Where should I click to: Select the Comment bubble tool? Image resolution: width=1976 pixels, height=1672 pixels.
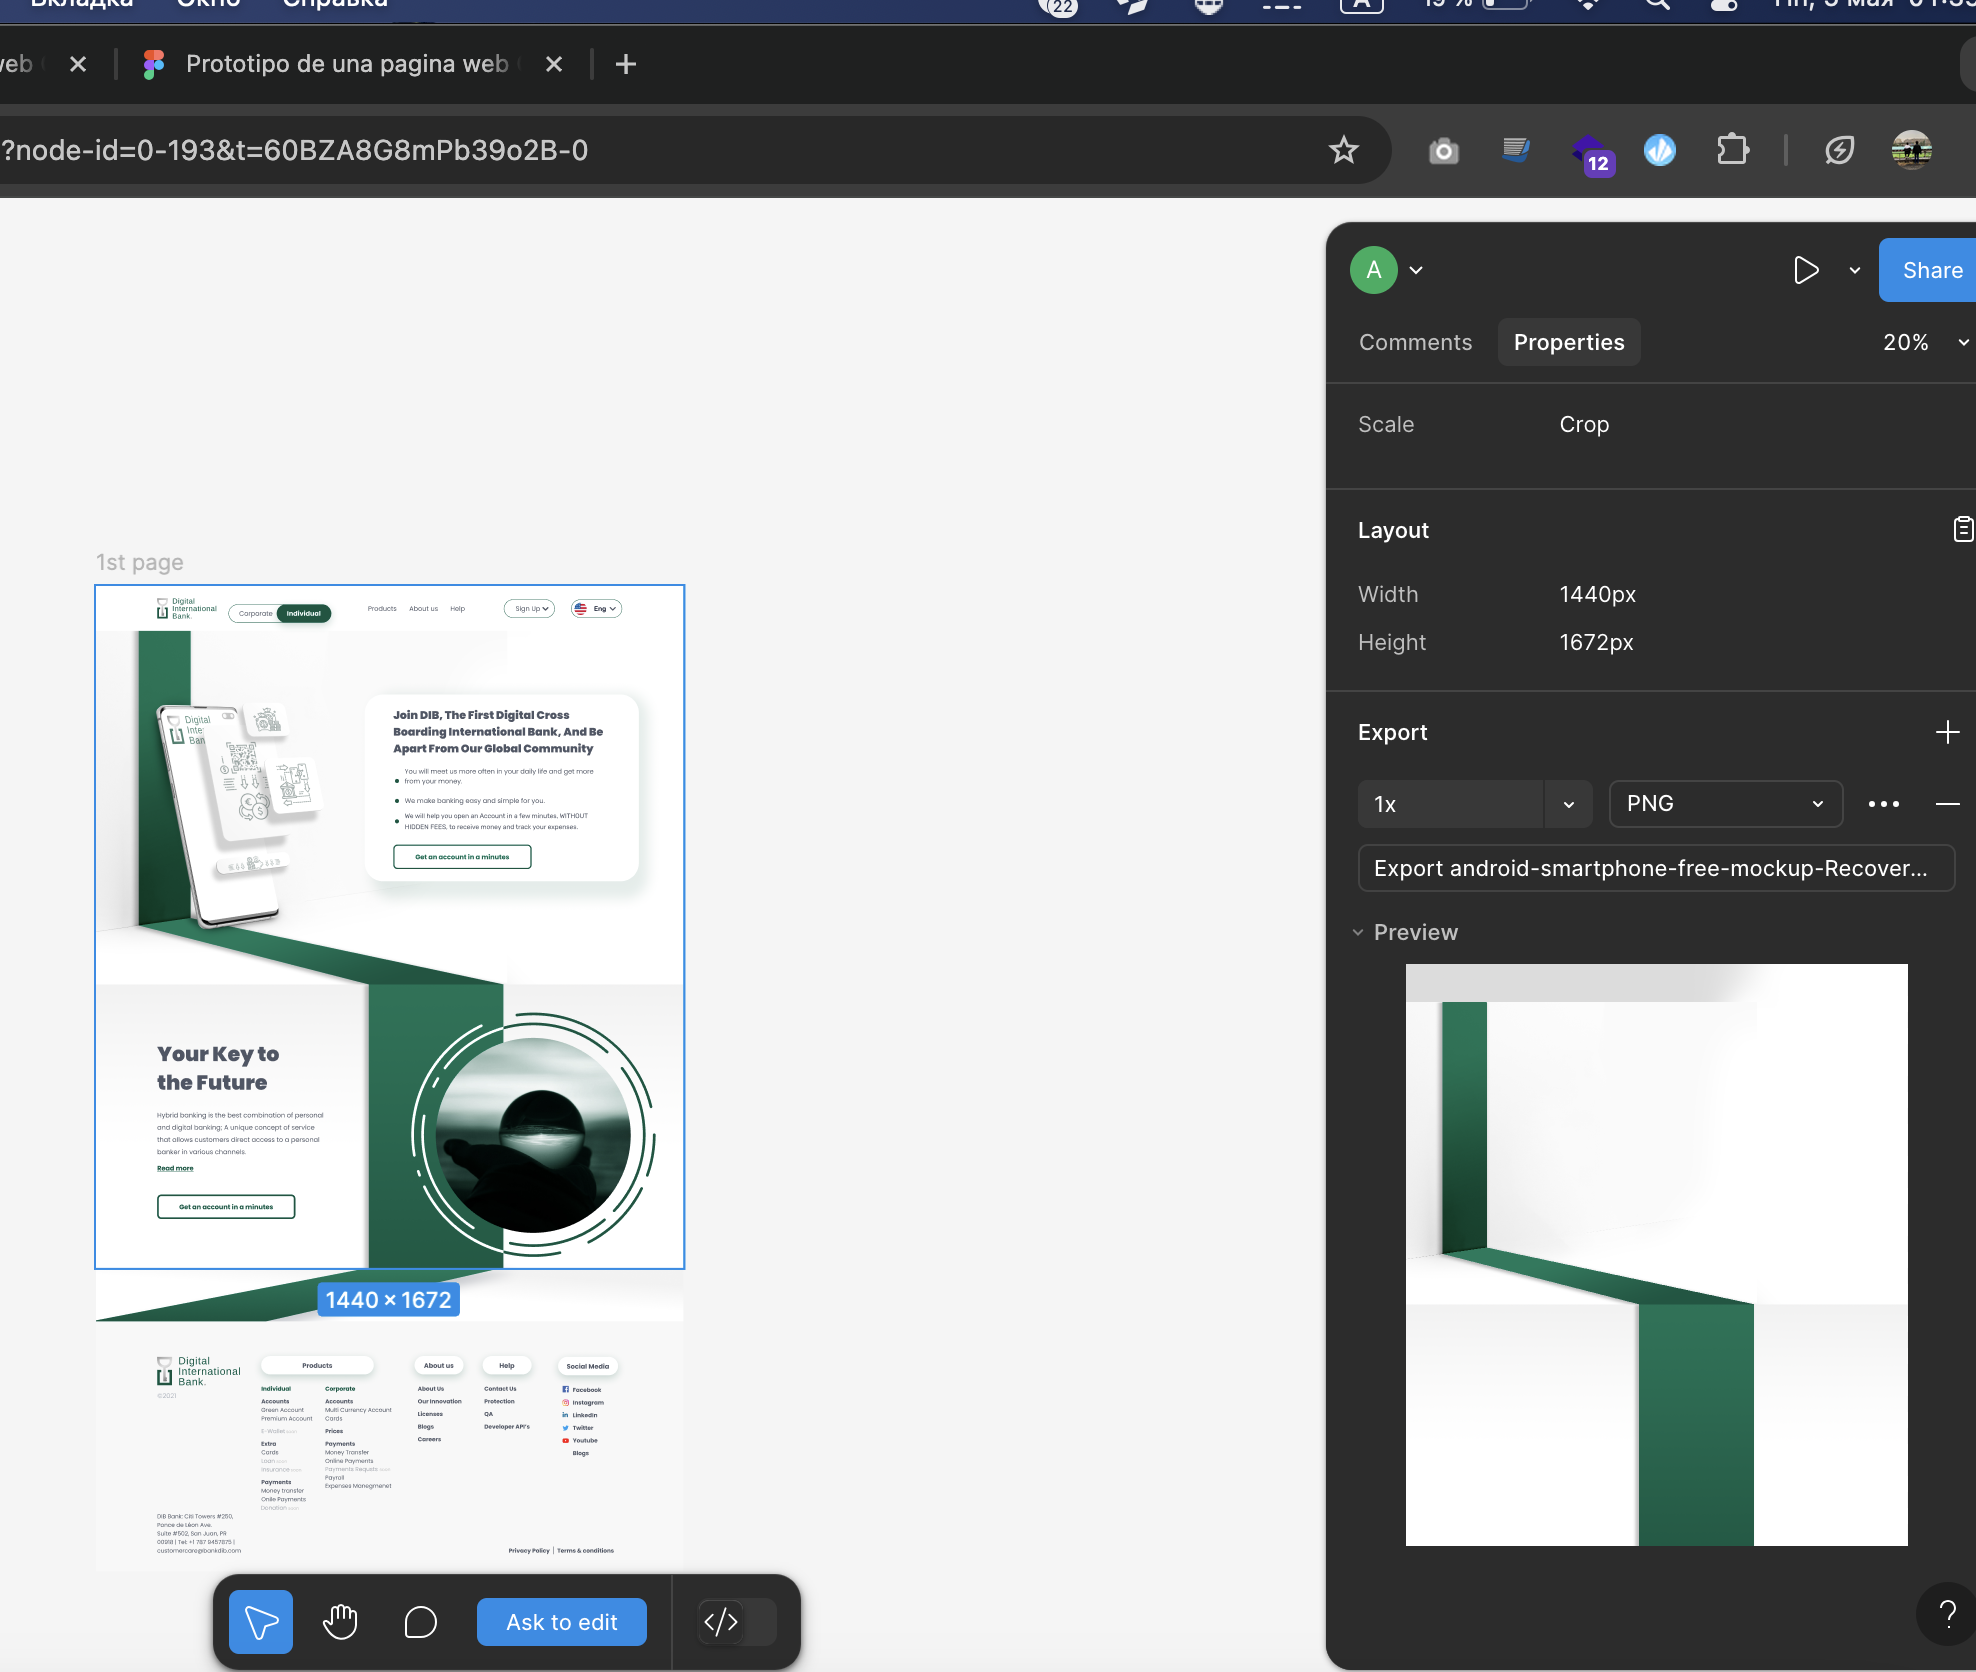pyautogui.click(x=420, y=1621)
